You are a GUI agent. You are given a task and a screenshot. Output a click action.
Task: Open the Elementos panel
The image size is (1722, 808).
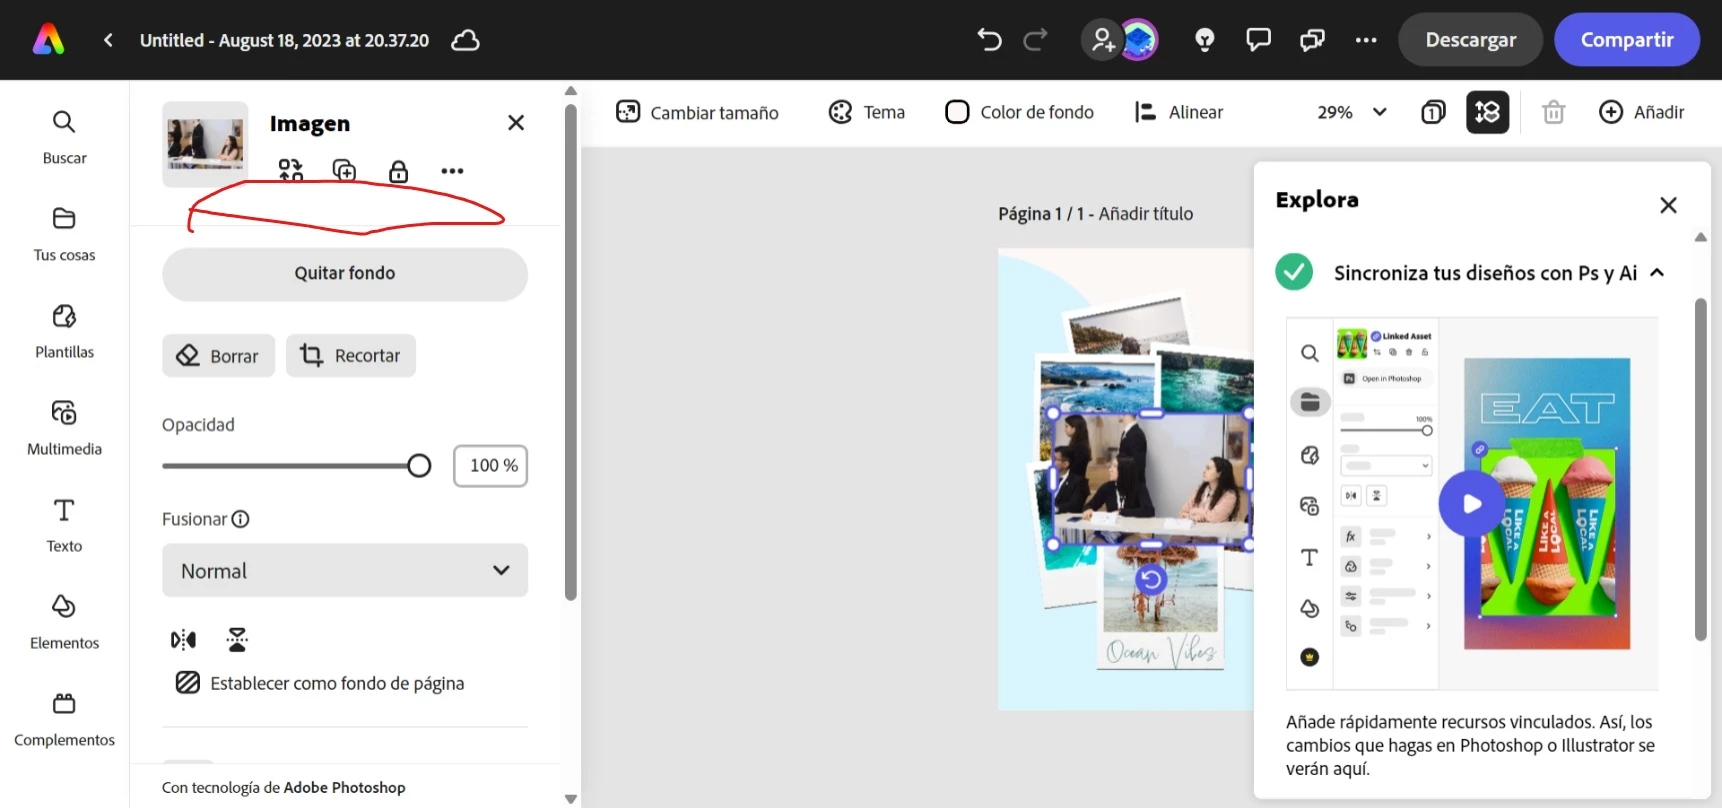64,622
